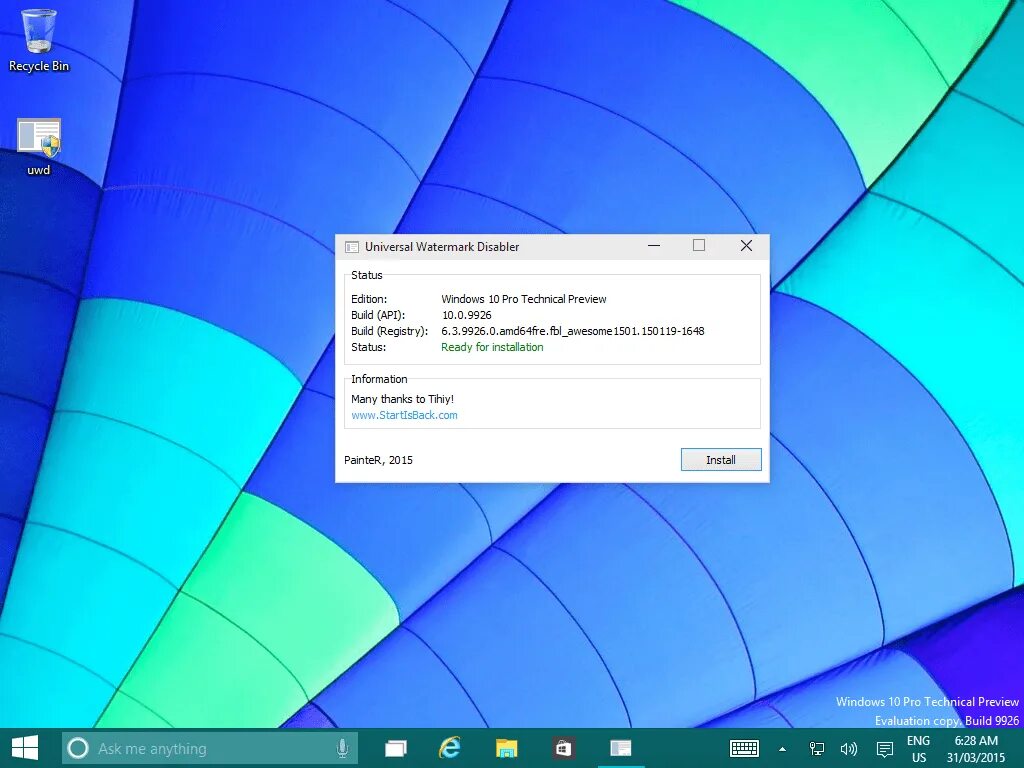Open the volume control tray icon
Screen dimensions: 1024x768
click(849, 749)
